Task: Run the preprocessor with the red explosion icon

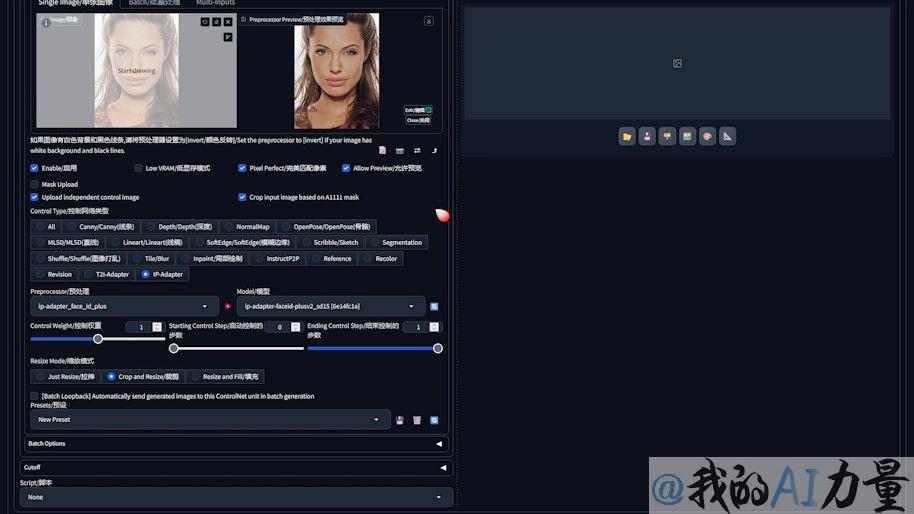Action: click(228, 306)
